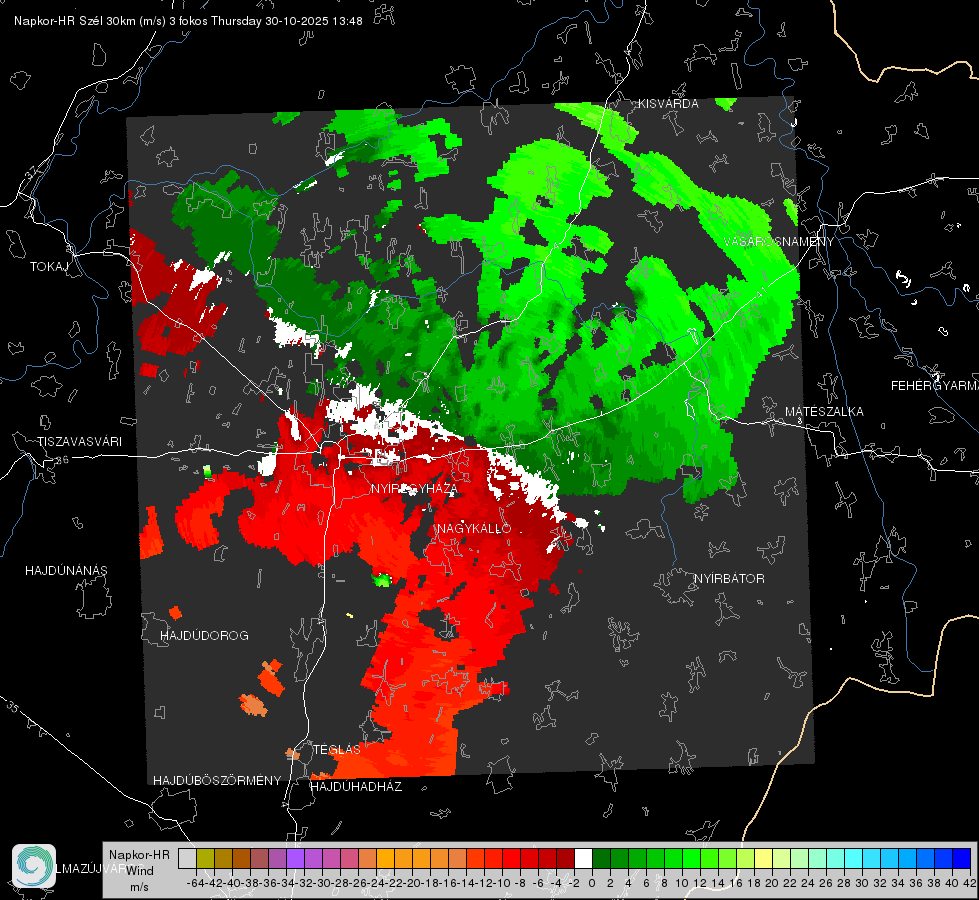This screenshot has width=979, height=900.
Task: Pick the white swatch in the wind legend
Action: [583, 858]
